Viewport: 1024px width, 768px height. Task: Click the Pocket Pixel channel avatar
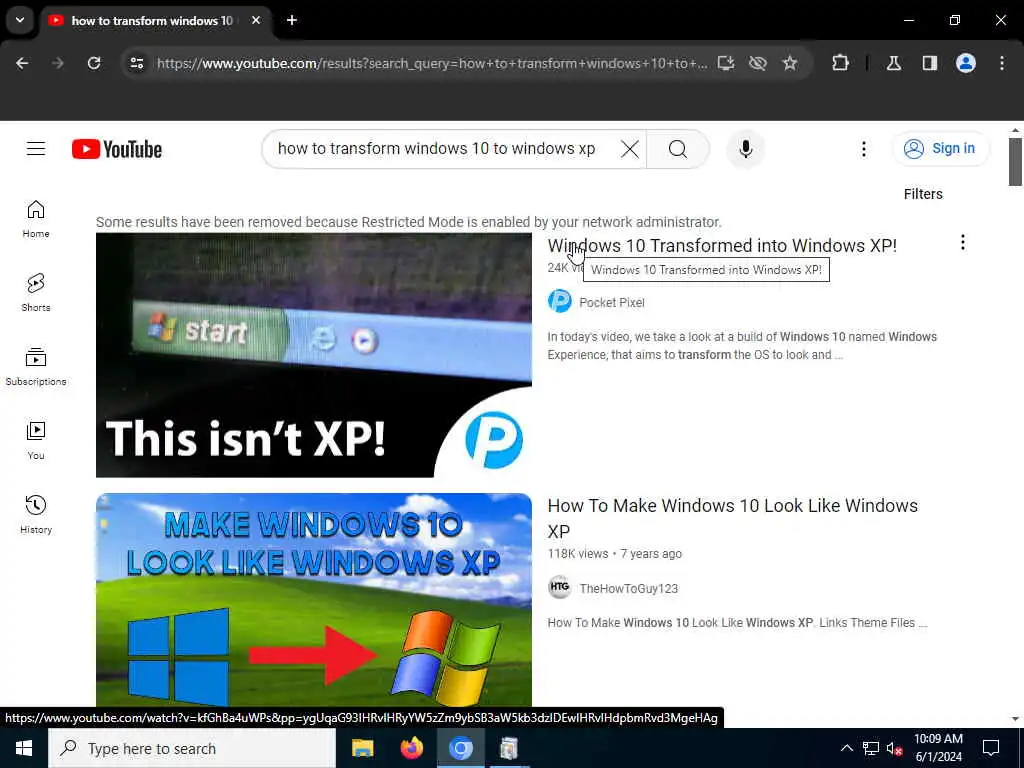click(x=559, y=301)
